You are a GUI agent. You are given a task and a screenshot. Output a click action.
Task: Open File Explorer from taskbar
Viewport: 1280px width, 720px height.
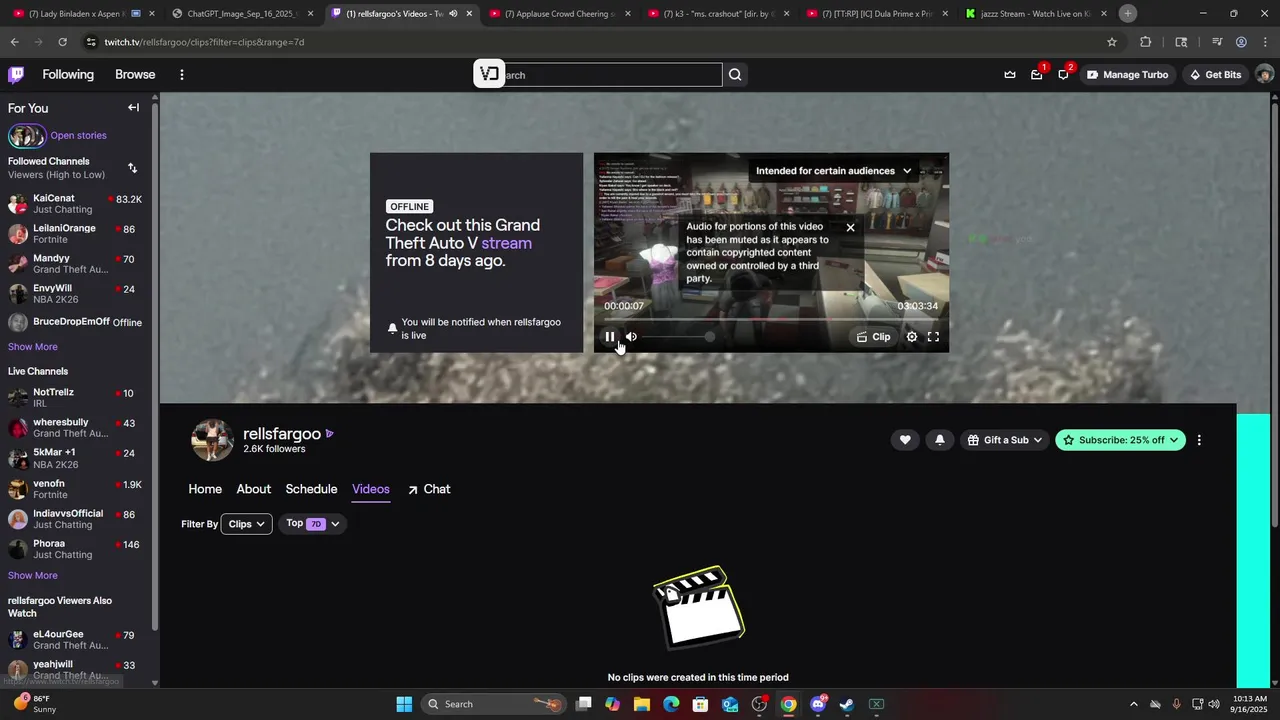click(x=642, y=704)
